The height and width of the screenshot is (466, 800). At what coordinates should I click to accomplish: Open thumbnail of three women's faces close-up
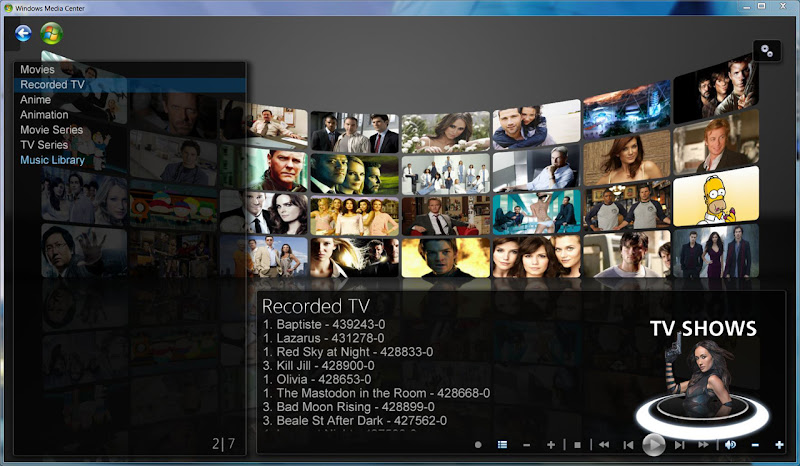pos(536,256)
